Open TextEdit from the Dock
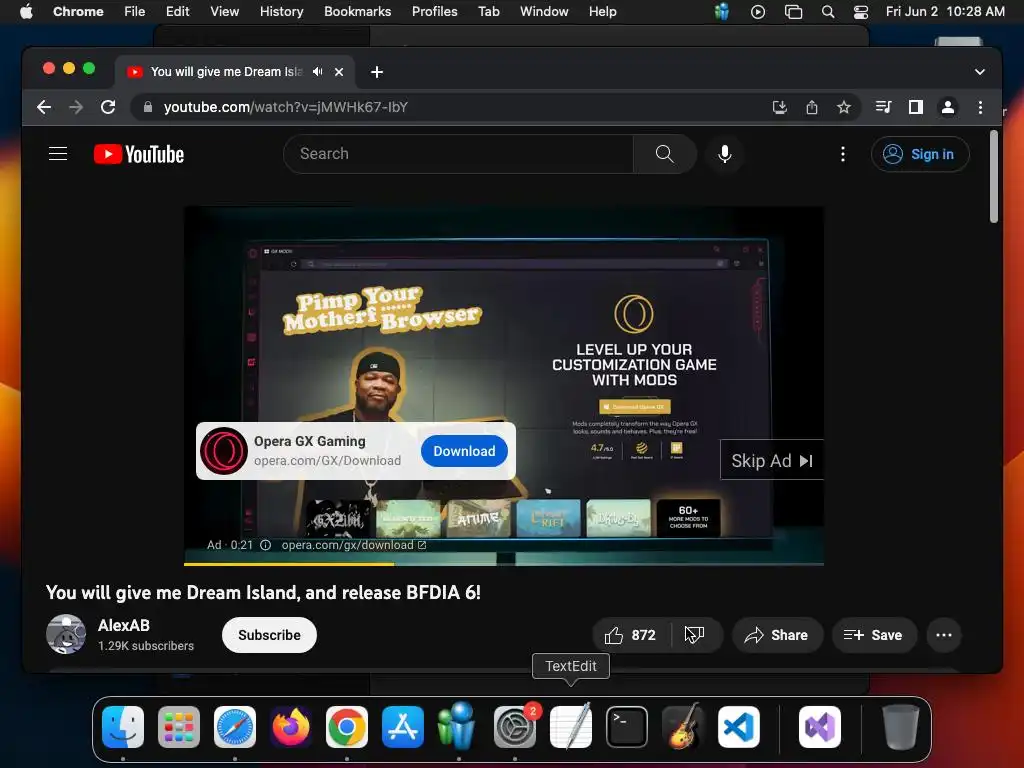The height and width of the screenshot is (768, 1024). click(571, 727)
